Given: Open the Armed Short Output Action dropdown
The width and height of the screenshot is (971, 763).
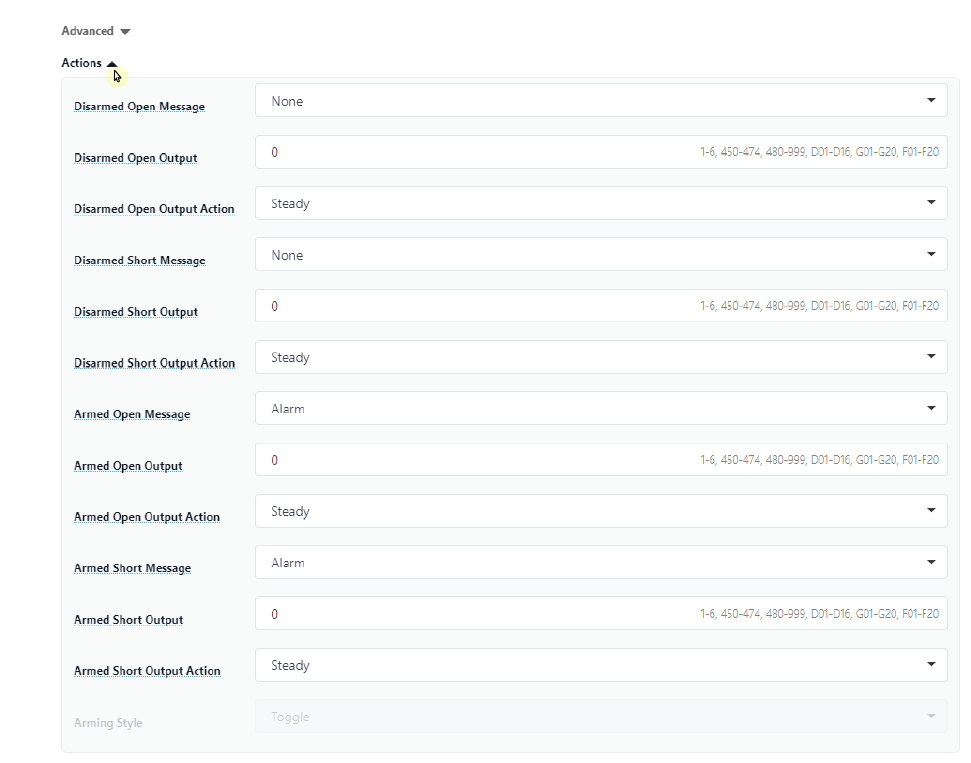Looking at the screenshot, I should pyautogui.click(x=601, y=665).
